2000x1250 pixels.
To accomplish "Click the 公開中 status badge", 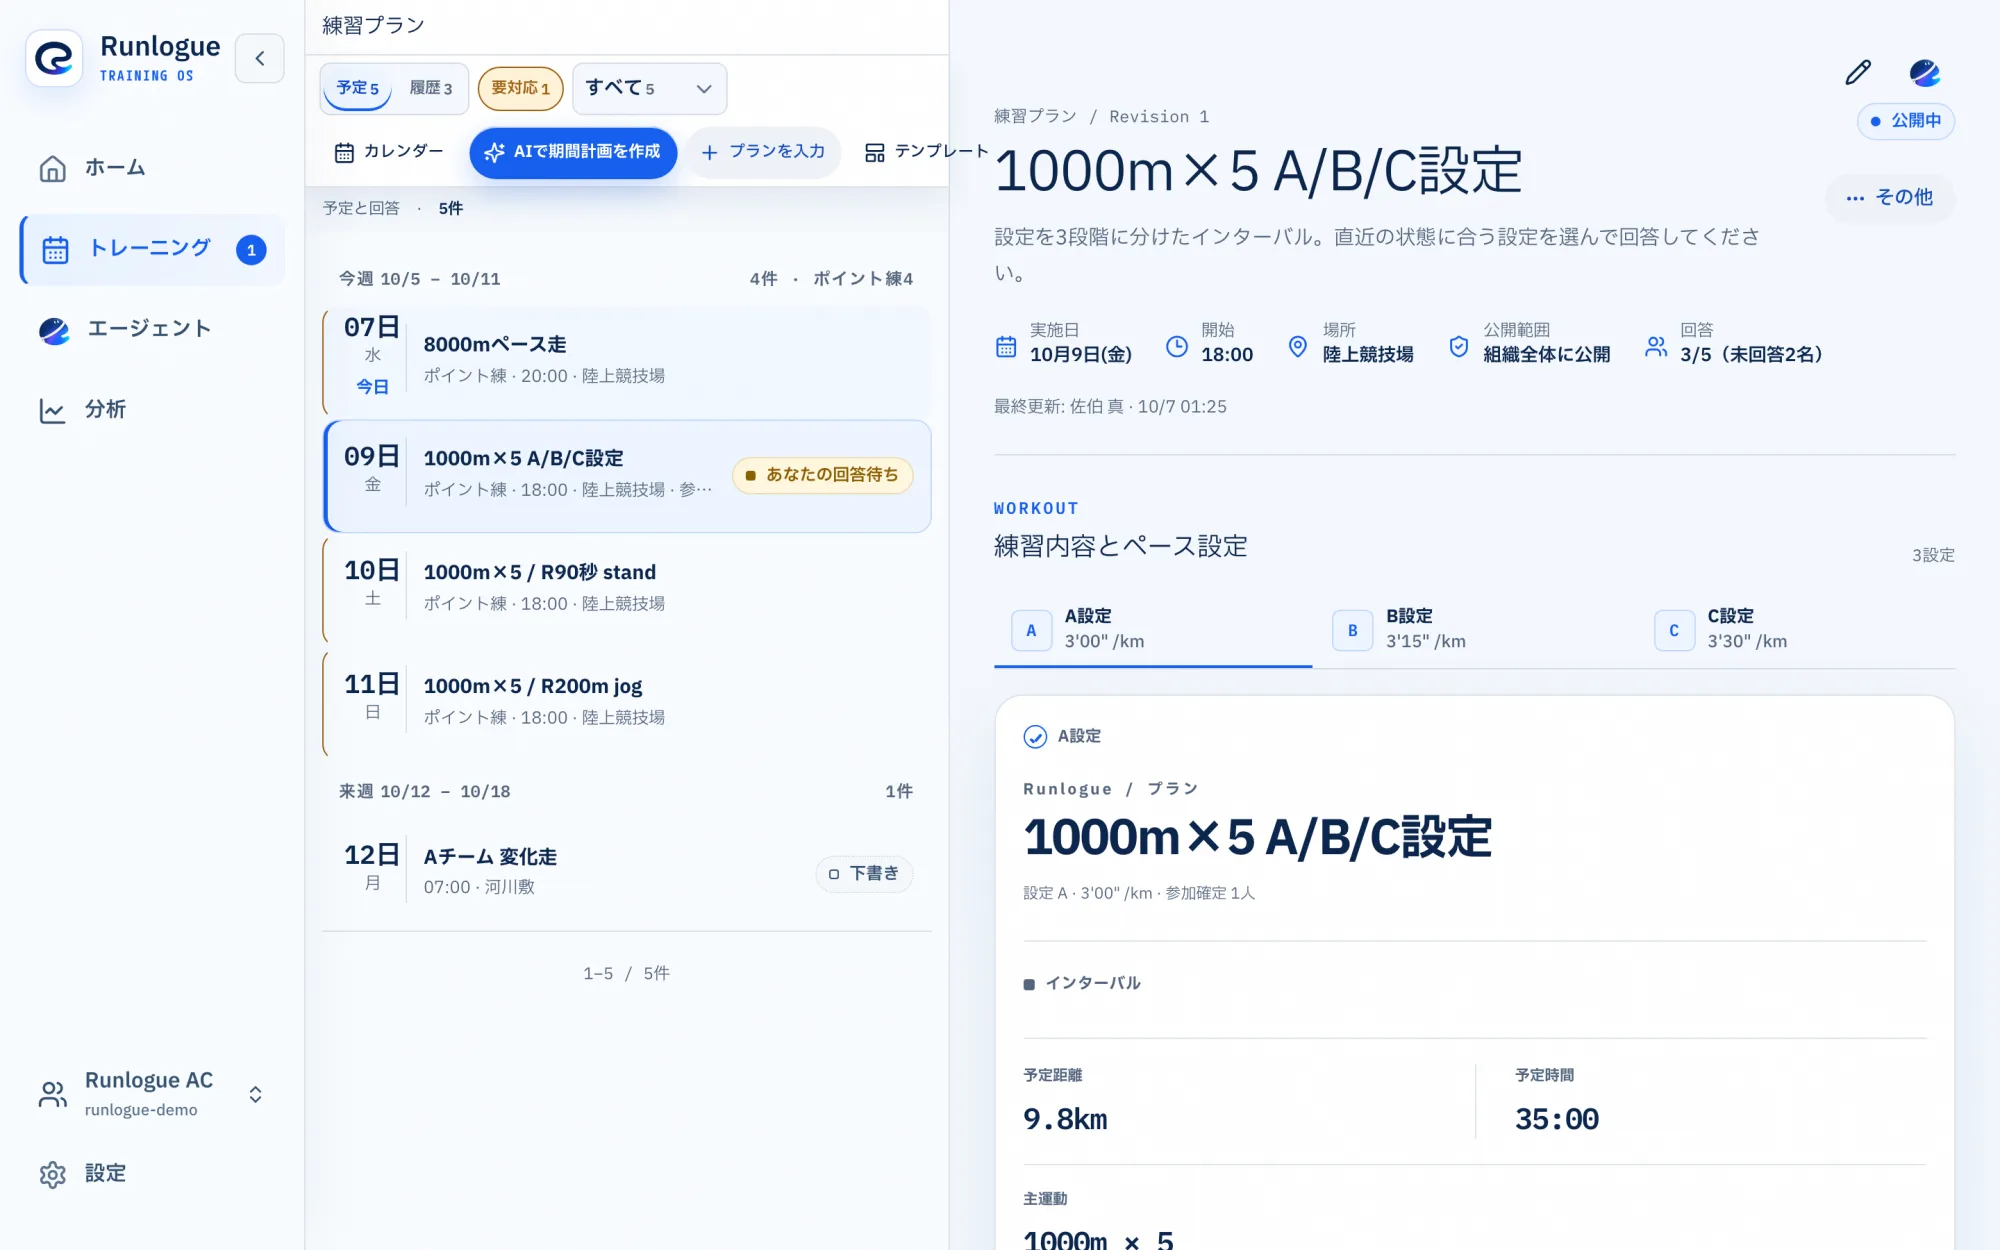I will 1906,120.
